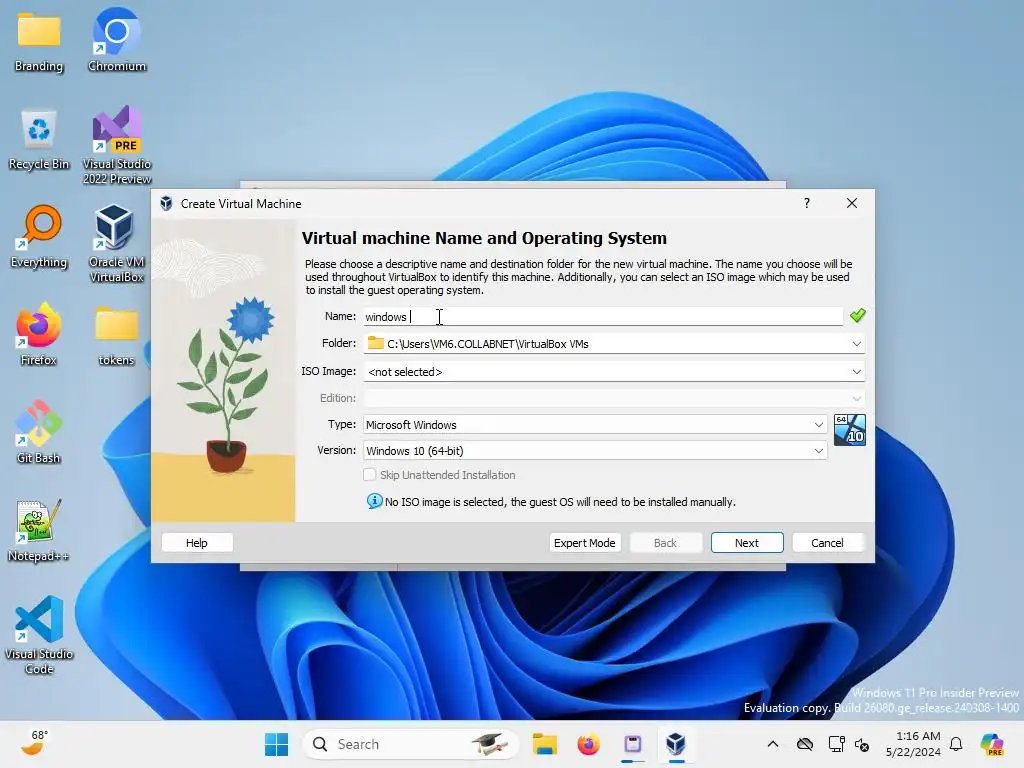Select Visual Studio Code desktop icon
Image resolution: width=1024 pixels, height=768 pixels.
click(39, 635)
